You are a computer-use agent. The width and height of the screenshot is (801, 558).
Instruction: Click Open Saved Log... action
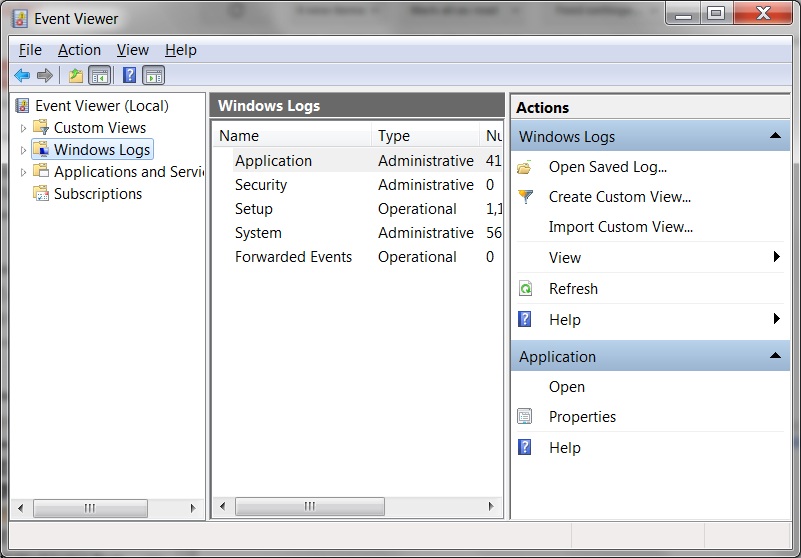tap(608, 167)
